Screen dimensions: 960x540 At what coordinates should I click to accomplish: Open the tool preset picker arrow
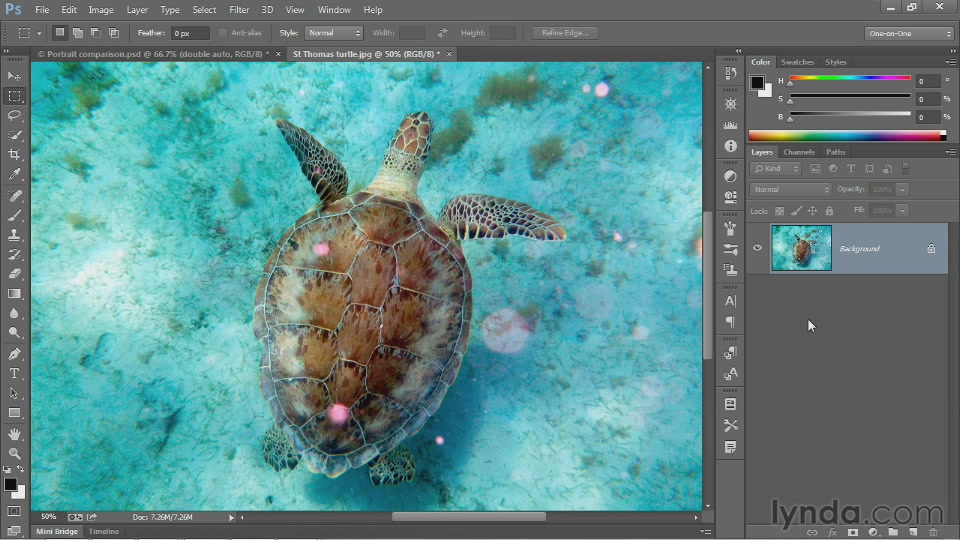coord(39,33)
